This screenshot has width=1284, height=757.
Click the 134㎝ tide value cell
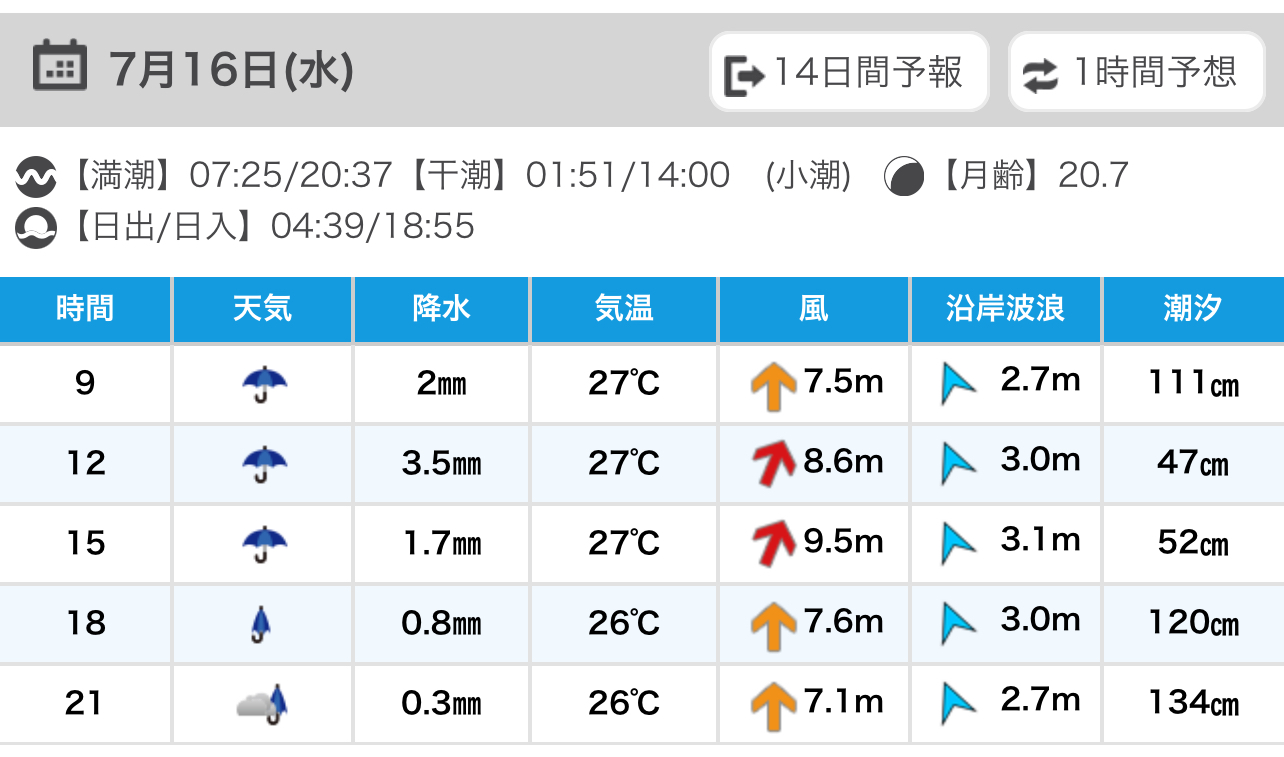[x=1193, y=703]
